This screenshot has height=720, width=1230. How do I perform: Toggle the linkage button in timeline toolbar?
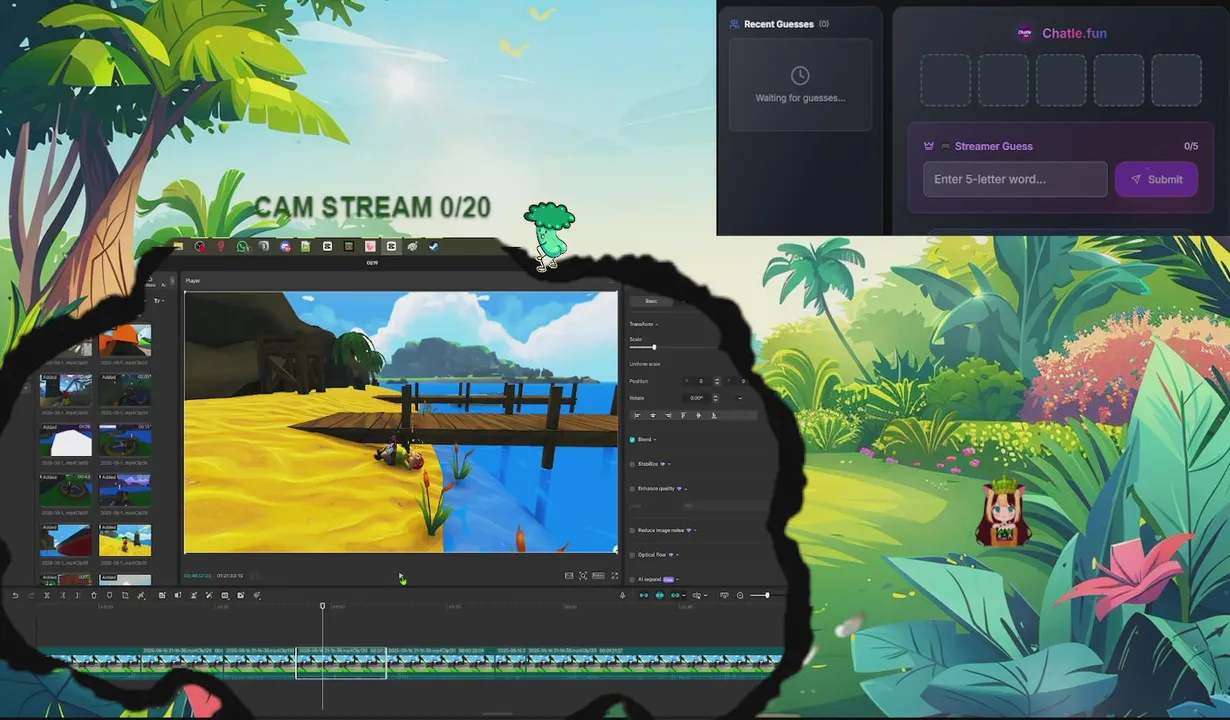click(x=675, y=595)
